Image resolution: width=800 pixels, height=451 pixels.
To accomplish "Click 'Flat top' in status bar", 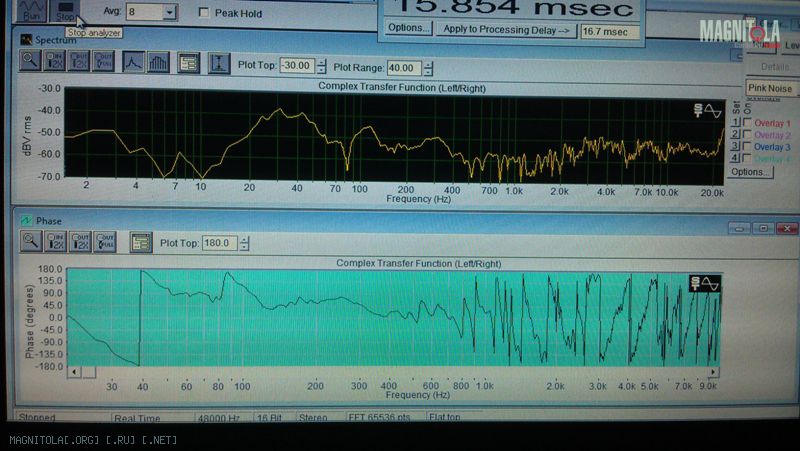I will (445, 417).
